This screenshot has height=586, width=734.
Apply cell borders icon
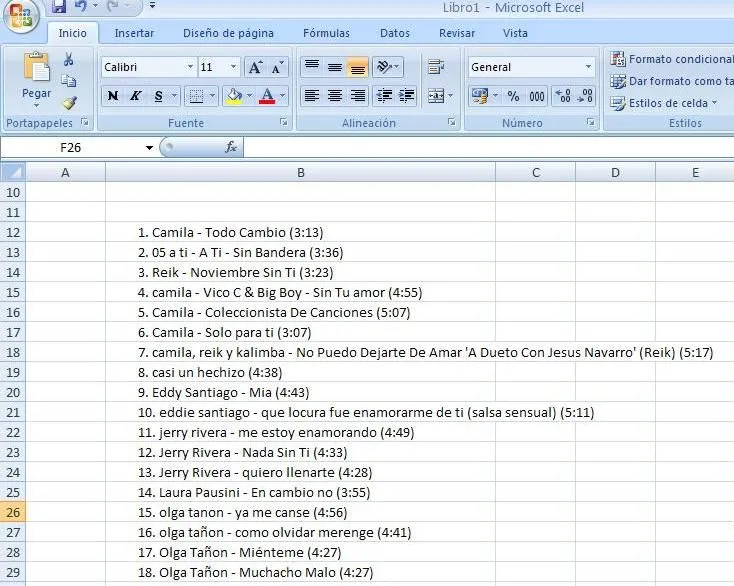pos(196,96)
